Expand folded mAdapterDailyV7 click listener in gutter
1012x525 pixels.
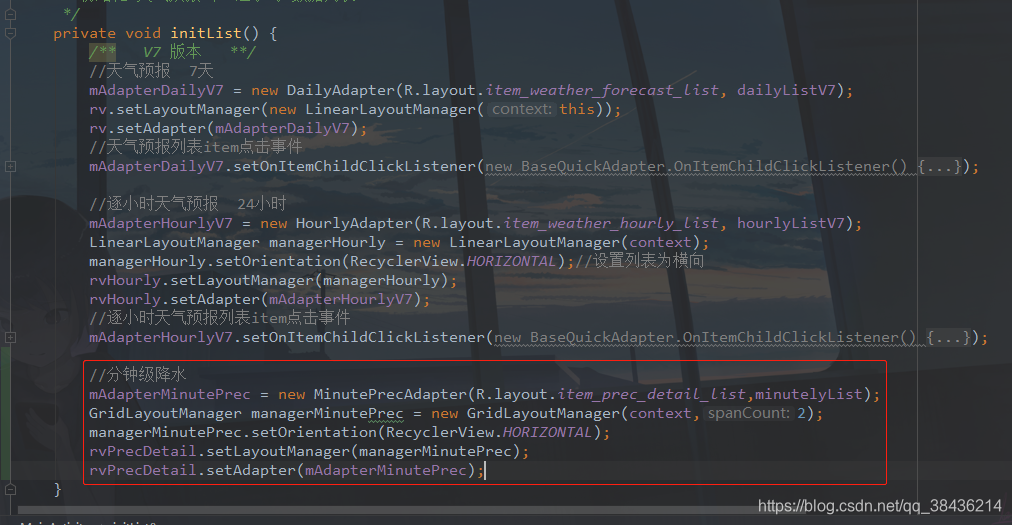point(10,167)
